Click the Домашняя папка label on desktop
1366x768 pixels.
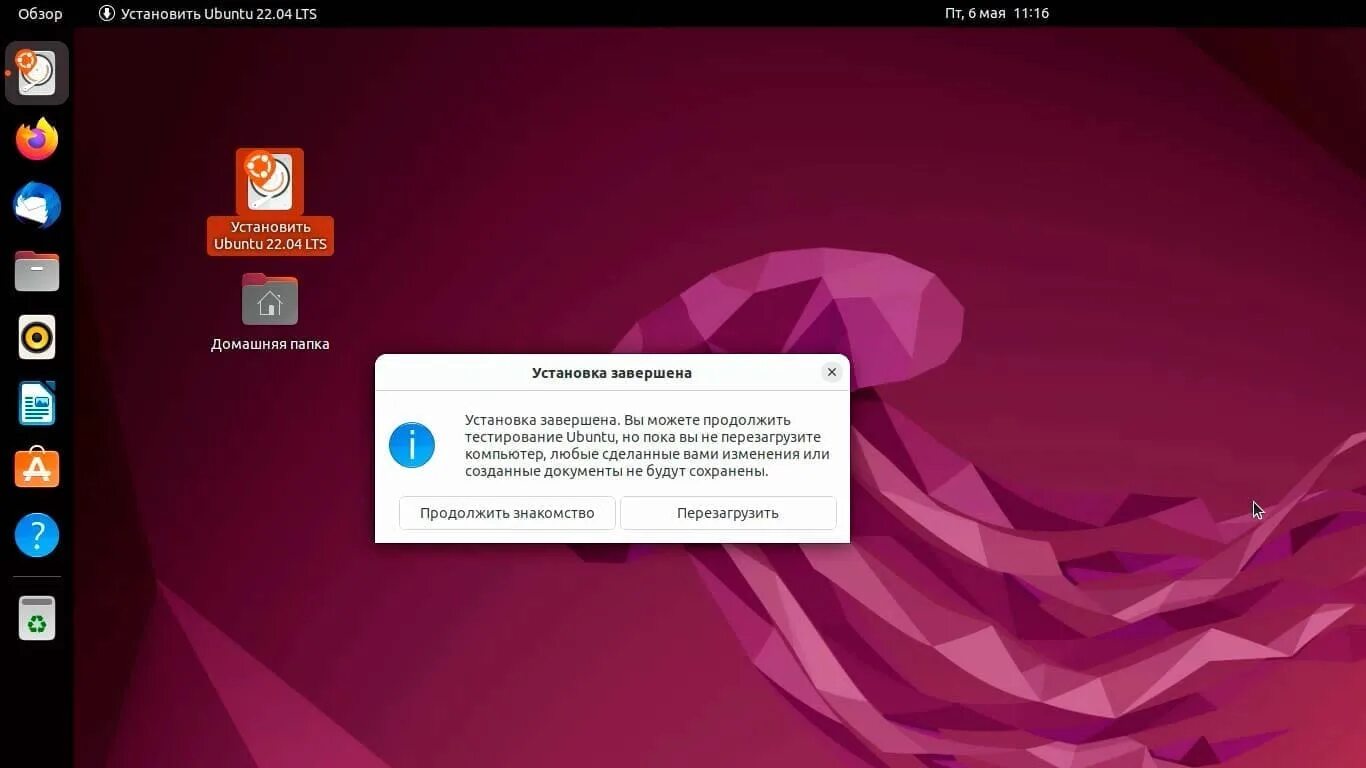(x=270, y=344)
